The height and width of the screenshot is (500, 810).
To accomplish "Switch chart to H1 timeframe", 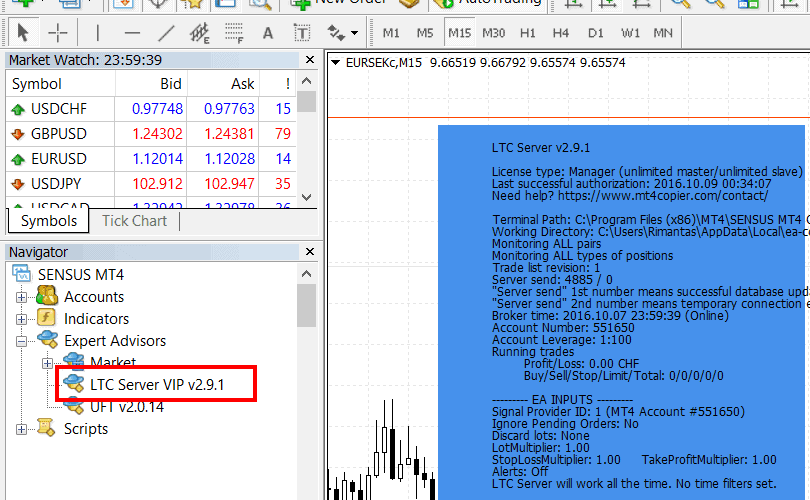I will point(527,33).
